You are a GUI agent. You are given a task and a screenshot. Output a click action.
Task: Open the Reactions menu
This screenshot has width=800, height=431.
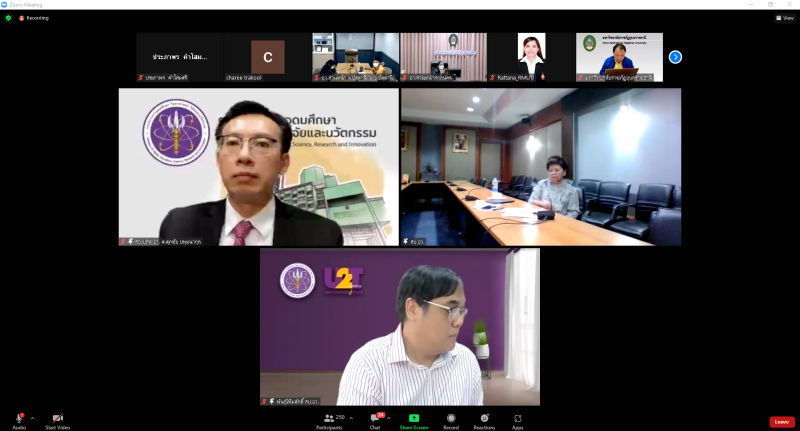(484, 418)
